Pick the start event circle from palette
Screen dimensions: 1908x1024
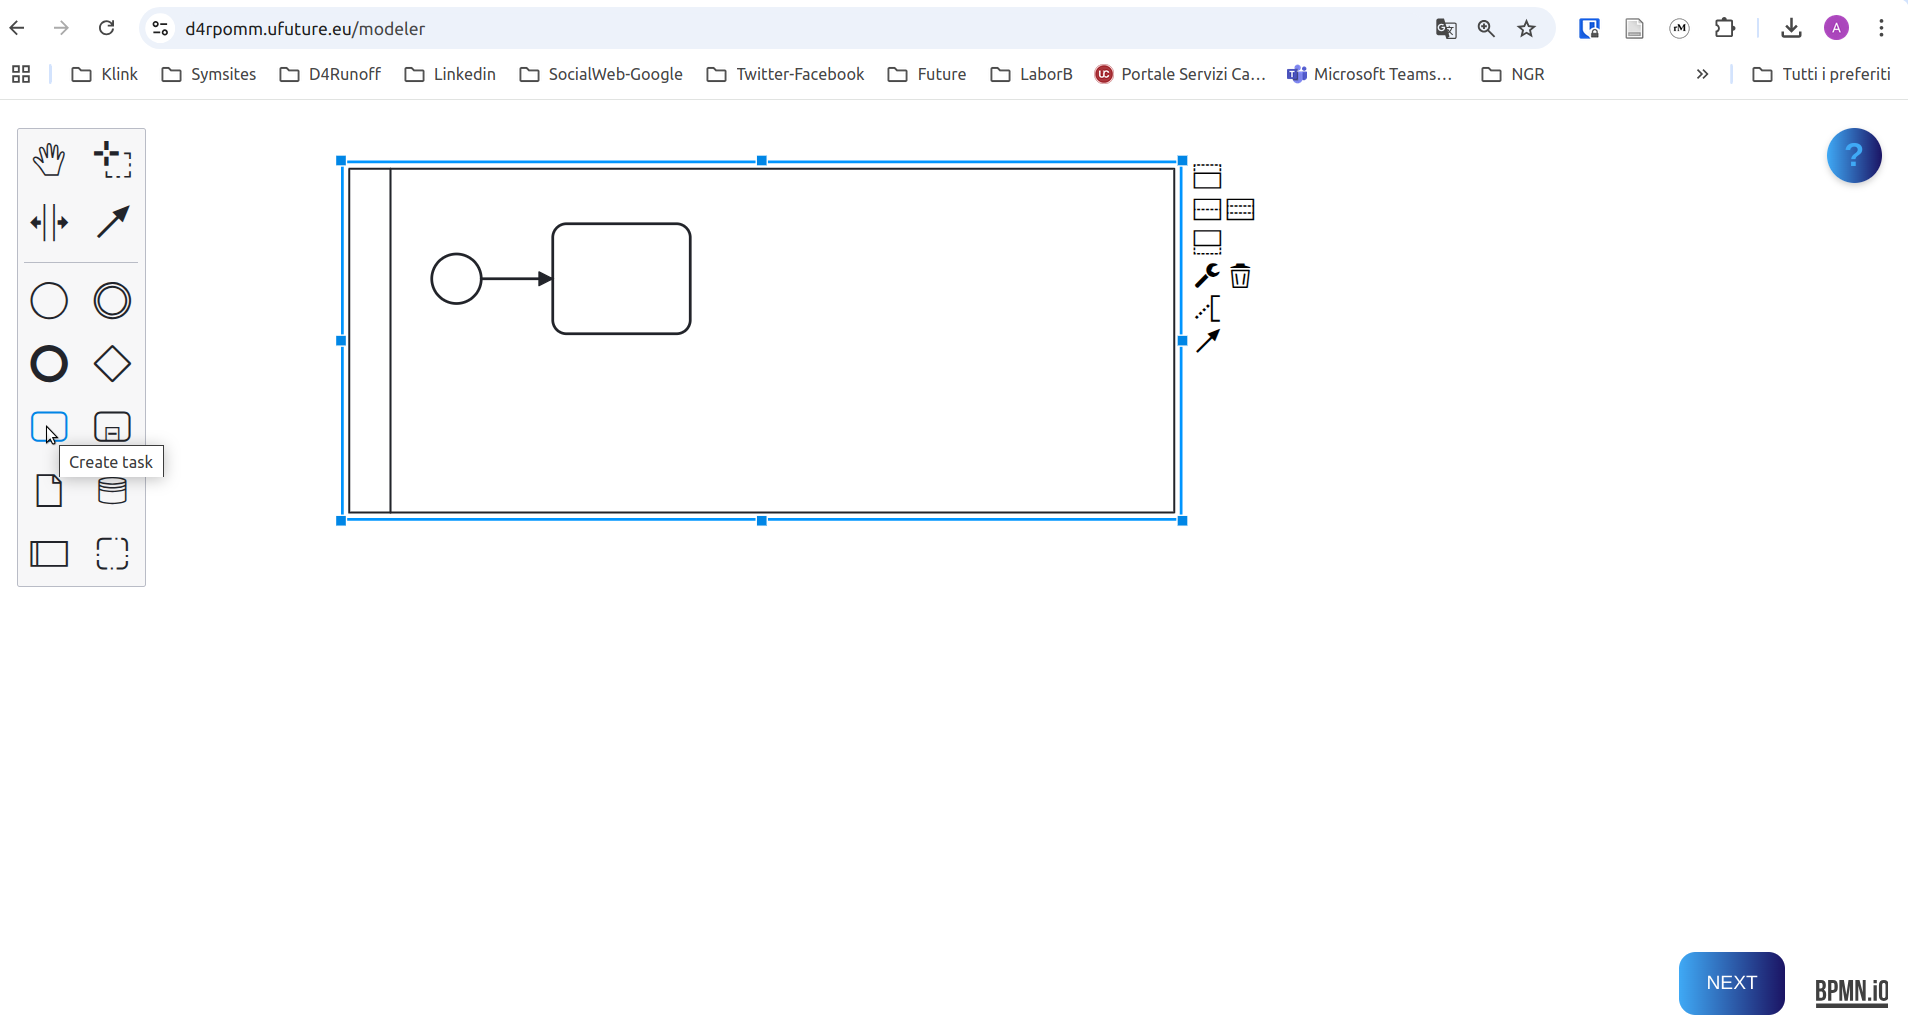(49, 301)
